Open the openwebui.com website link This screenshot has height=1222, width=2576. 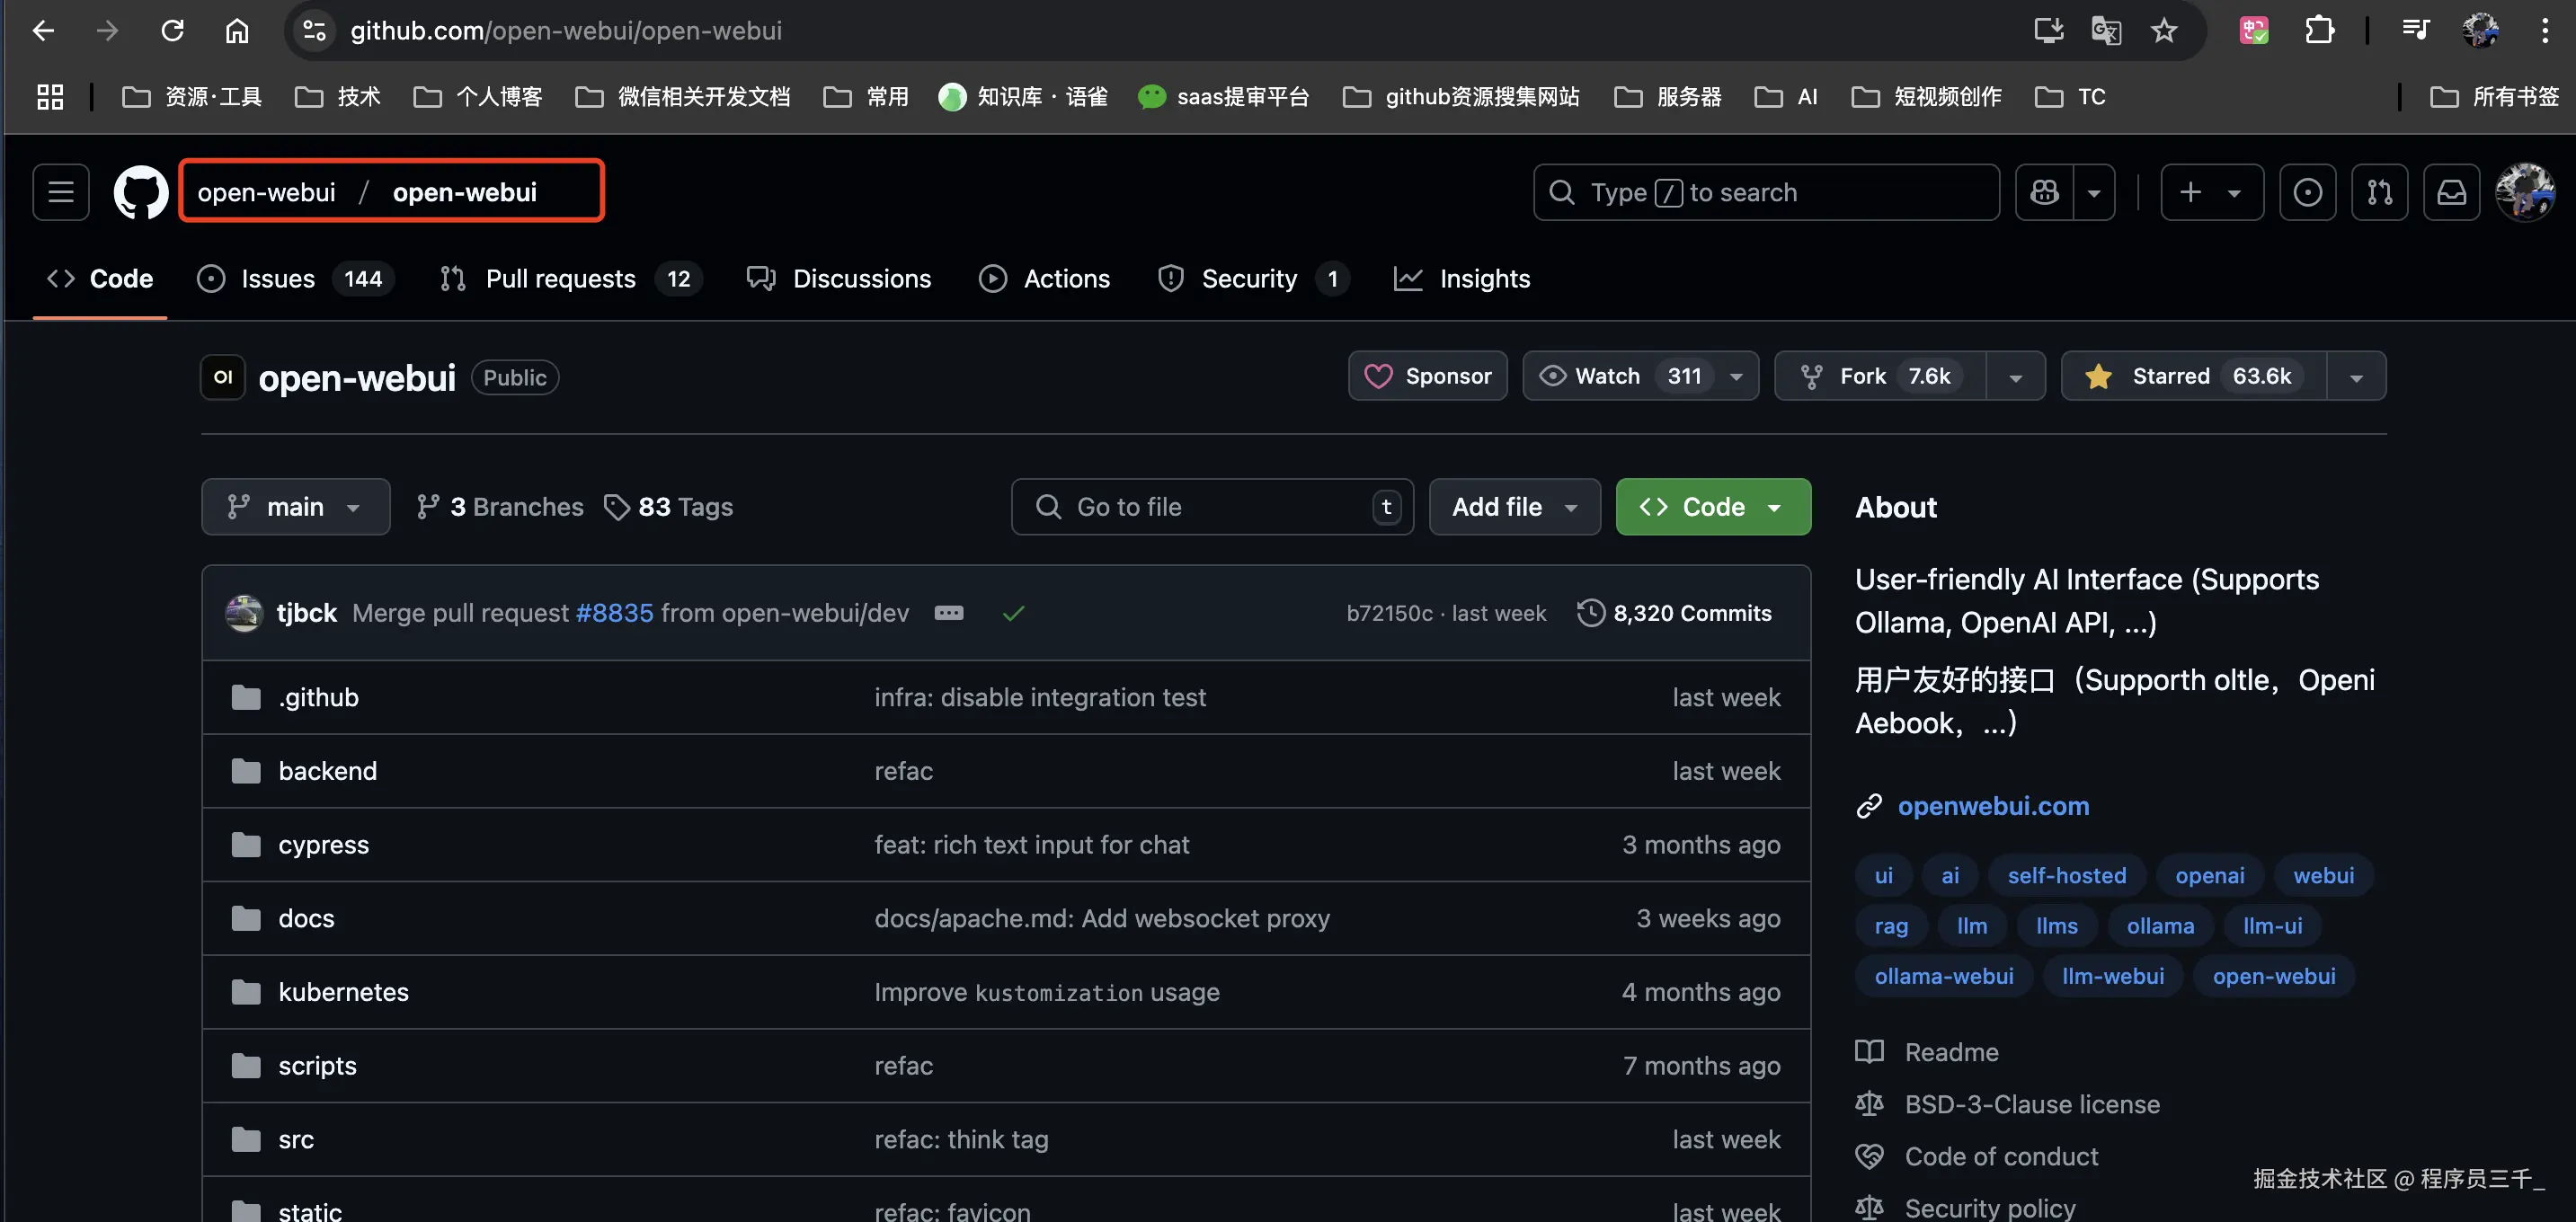(1992, 806)
